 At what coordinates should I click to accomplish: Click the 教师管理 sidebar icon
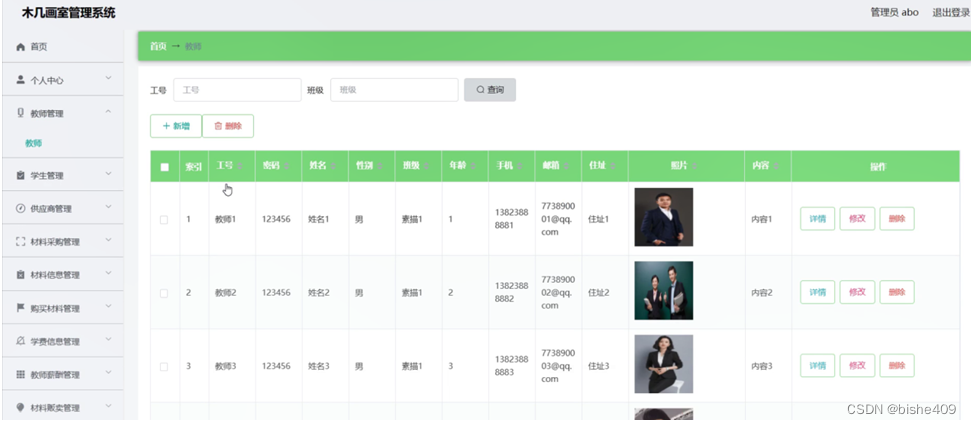pyautogui.click(x=20, y=113)
